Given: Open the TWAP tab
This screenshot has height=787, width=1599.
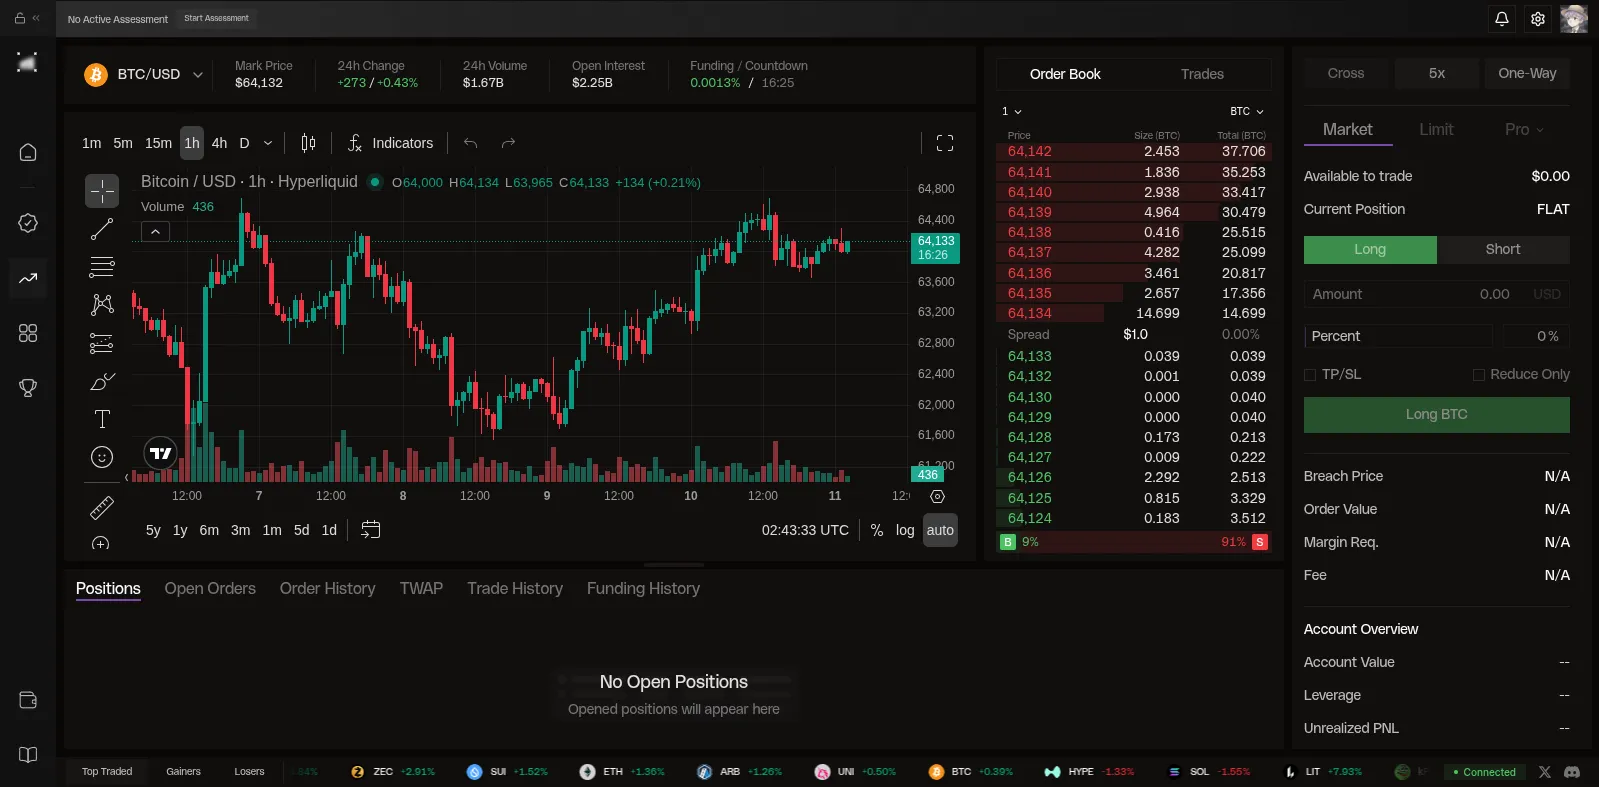Looking at the screenshot, I should pyautogui.click(x=421, y=589).
